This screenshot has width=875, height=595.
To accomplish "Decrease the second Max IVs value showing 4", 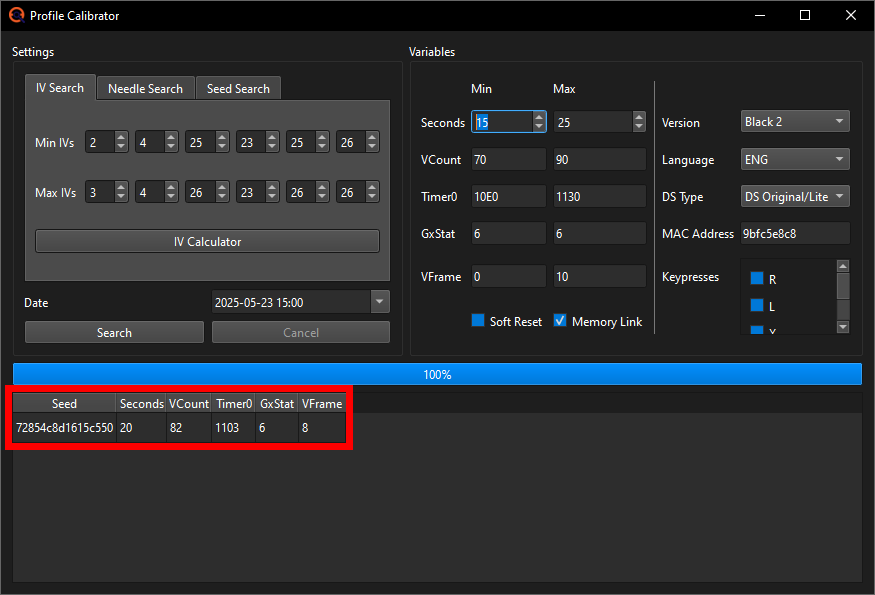I will (x=171, y=197).
